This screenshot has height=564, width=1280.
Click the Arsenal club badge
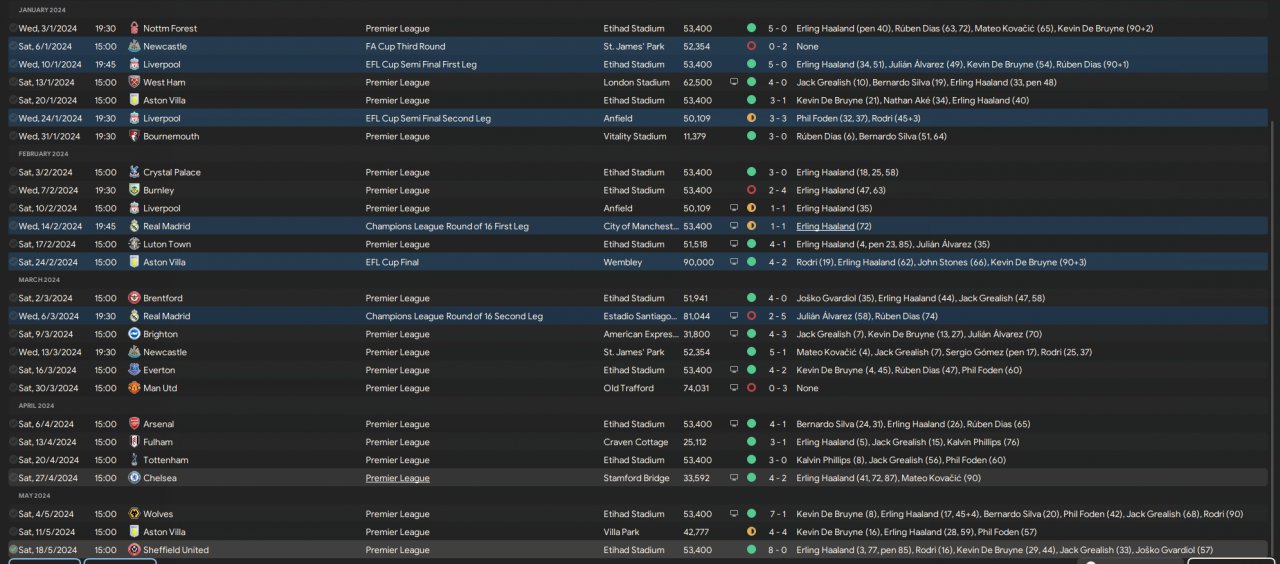[x=134, y=424]
